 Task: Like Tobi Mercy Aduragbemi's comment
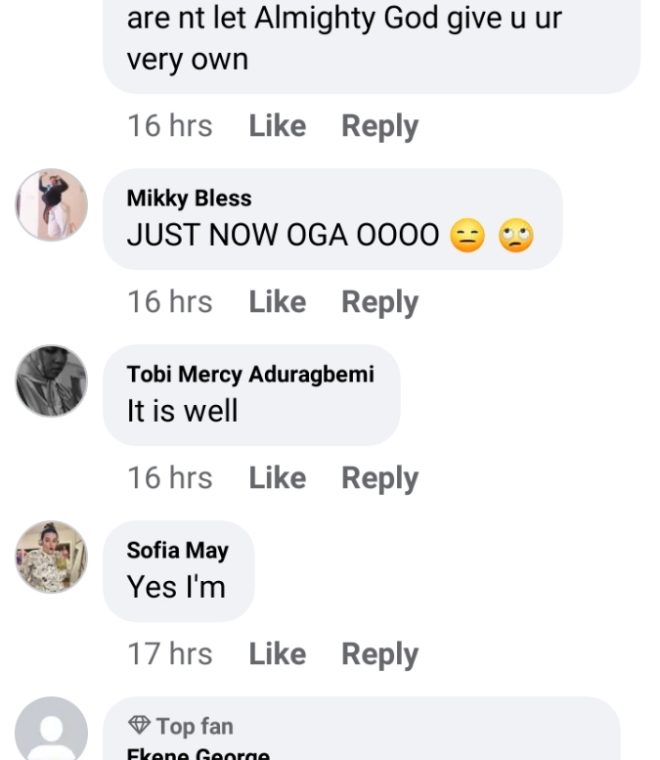[277, 478]
